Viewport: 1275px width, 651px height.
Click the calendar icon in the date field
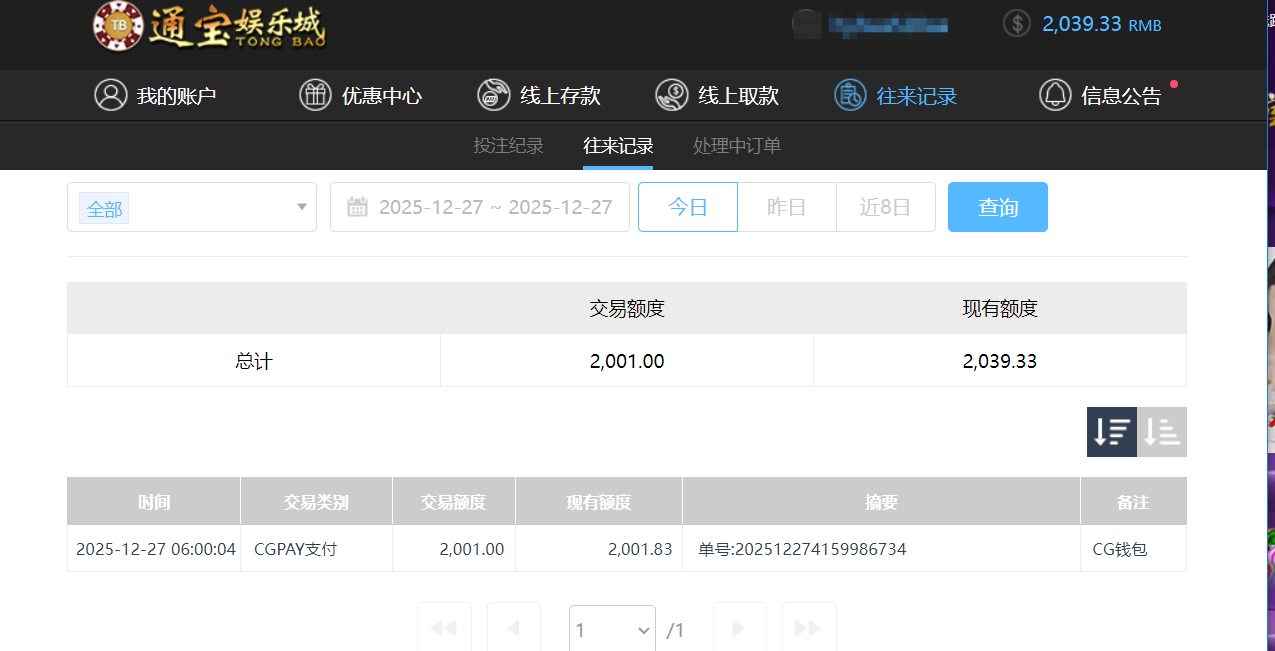point(358,206)
